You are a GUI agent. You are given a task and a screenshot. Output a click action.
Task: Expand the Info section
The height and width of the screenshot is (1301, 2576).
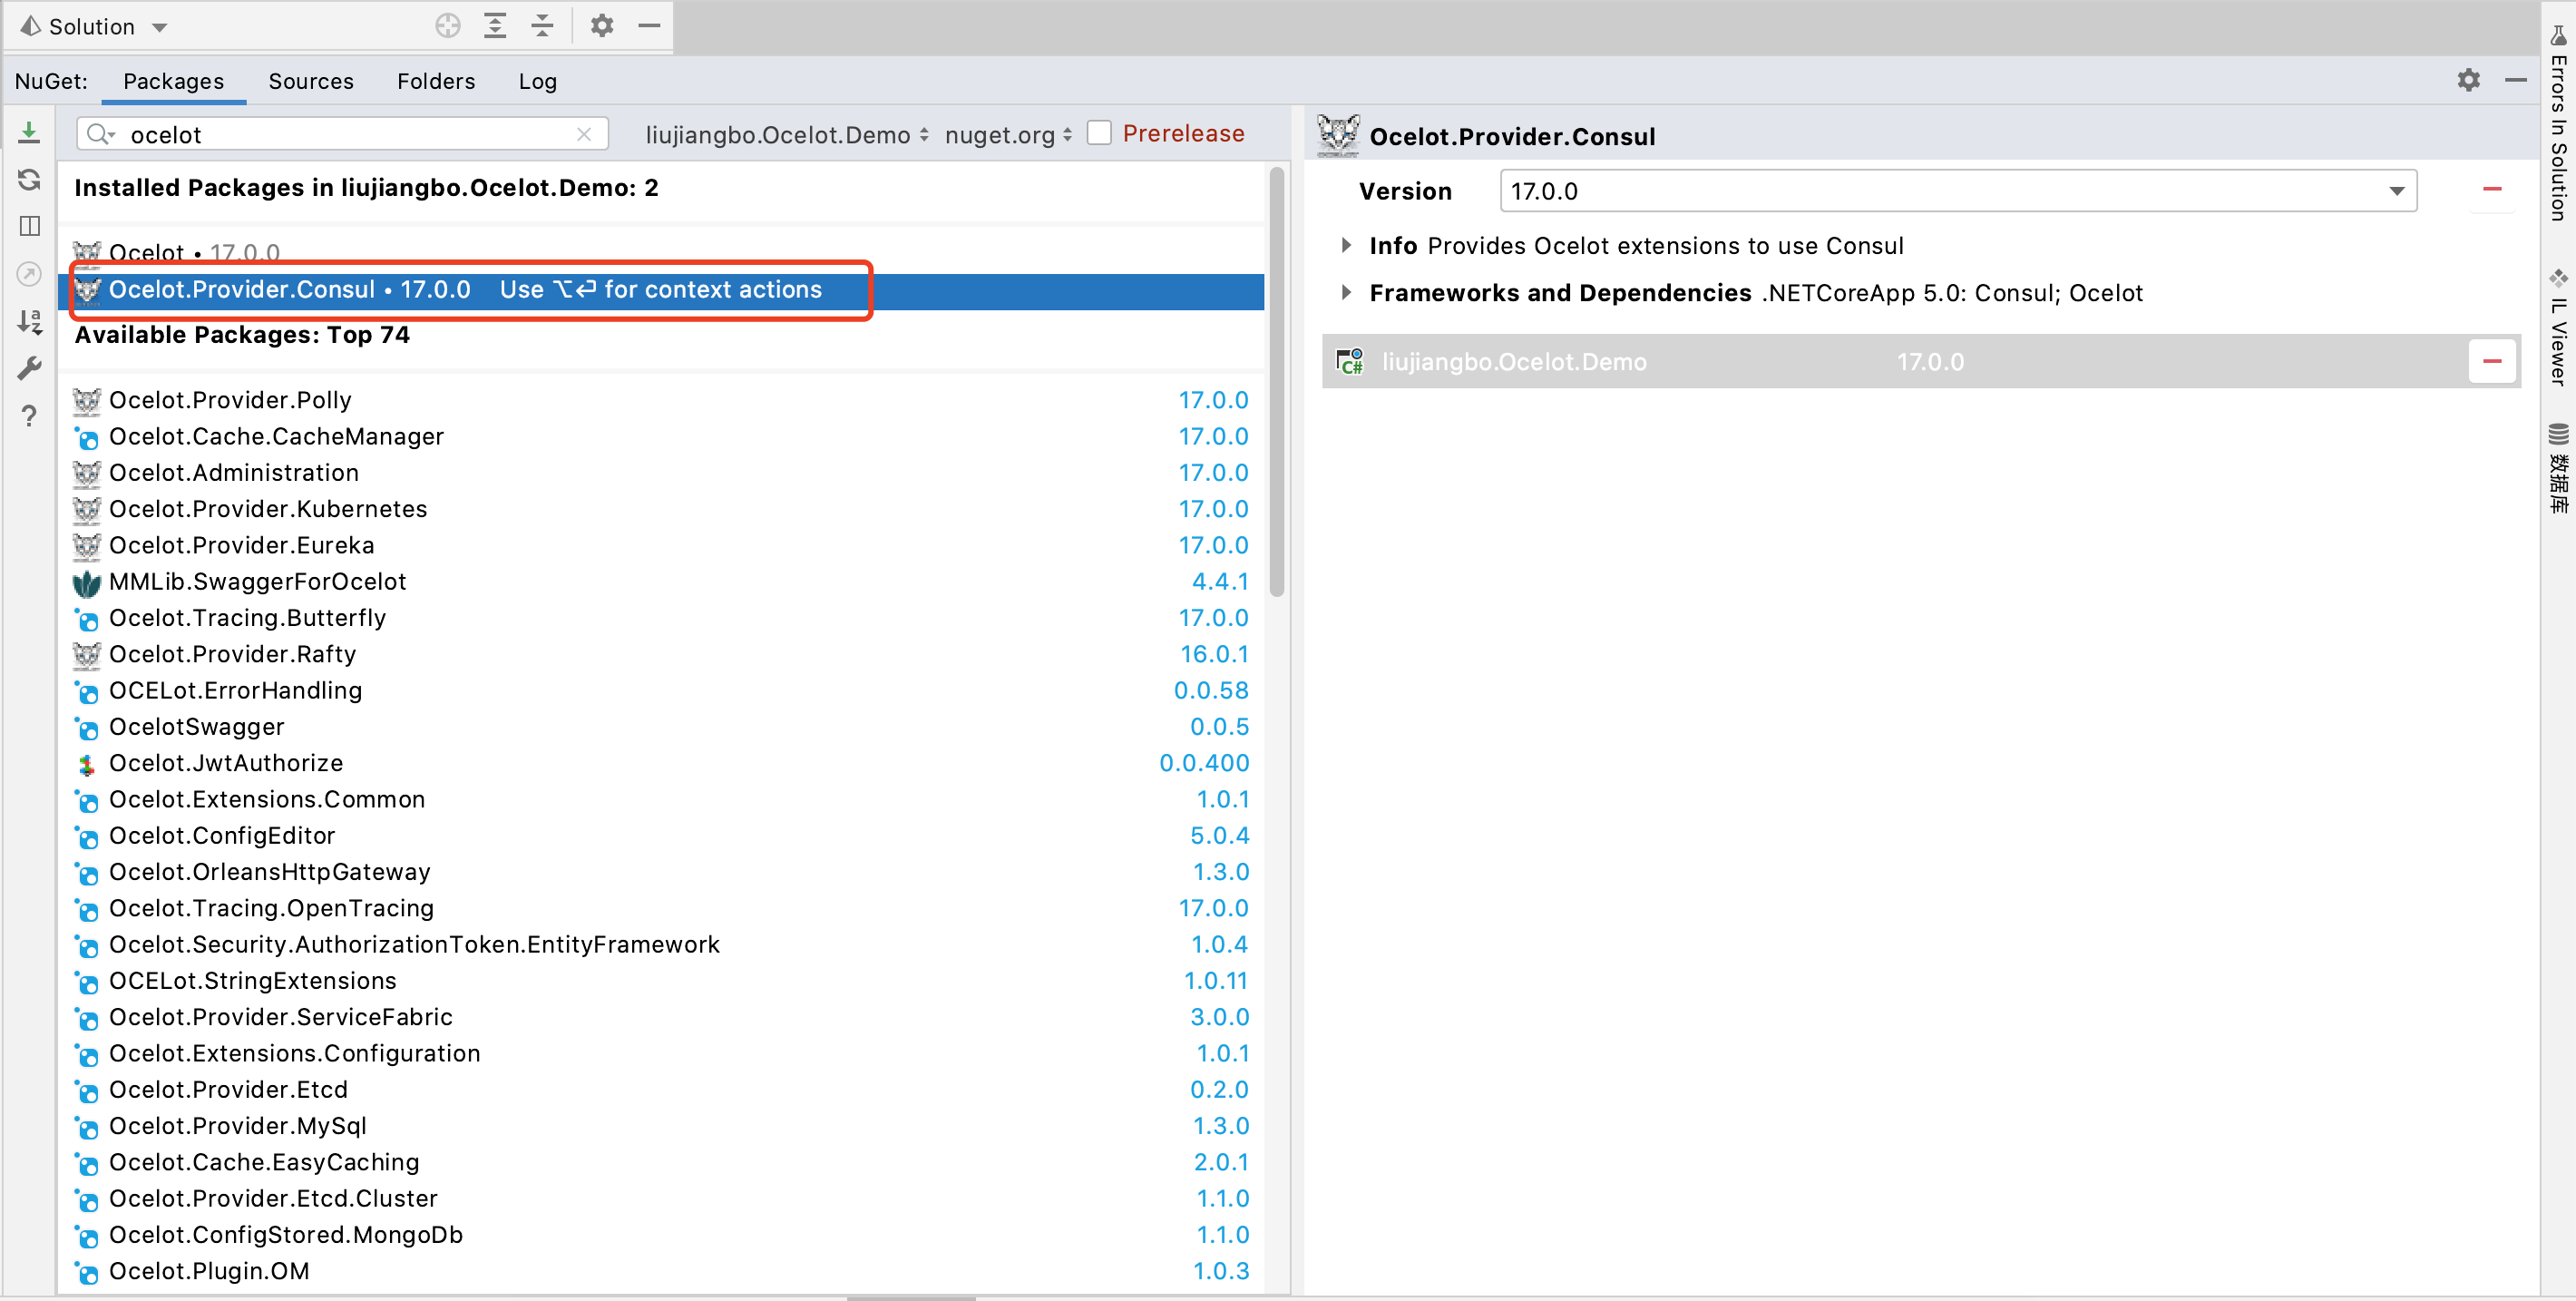tap(1346, 245)
